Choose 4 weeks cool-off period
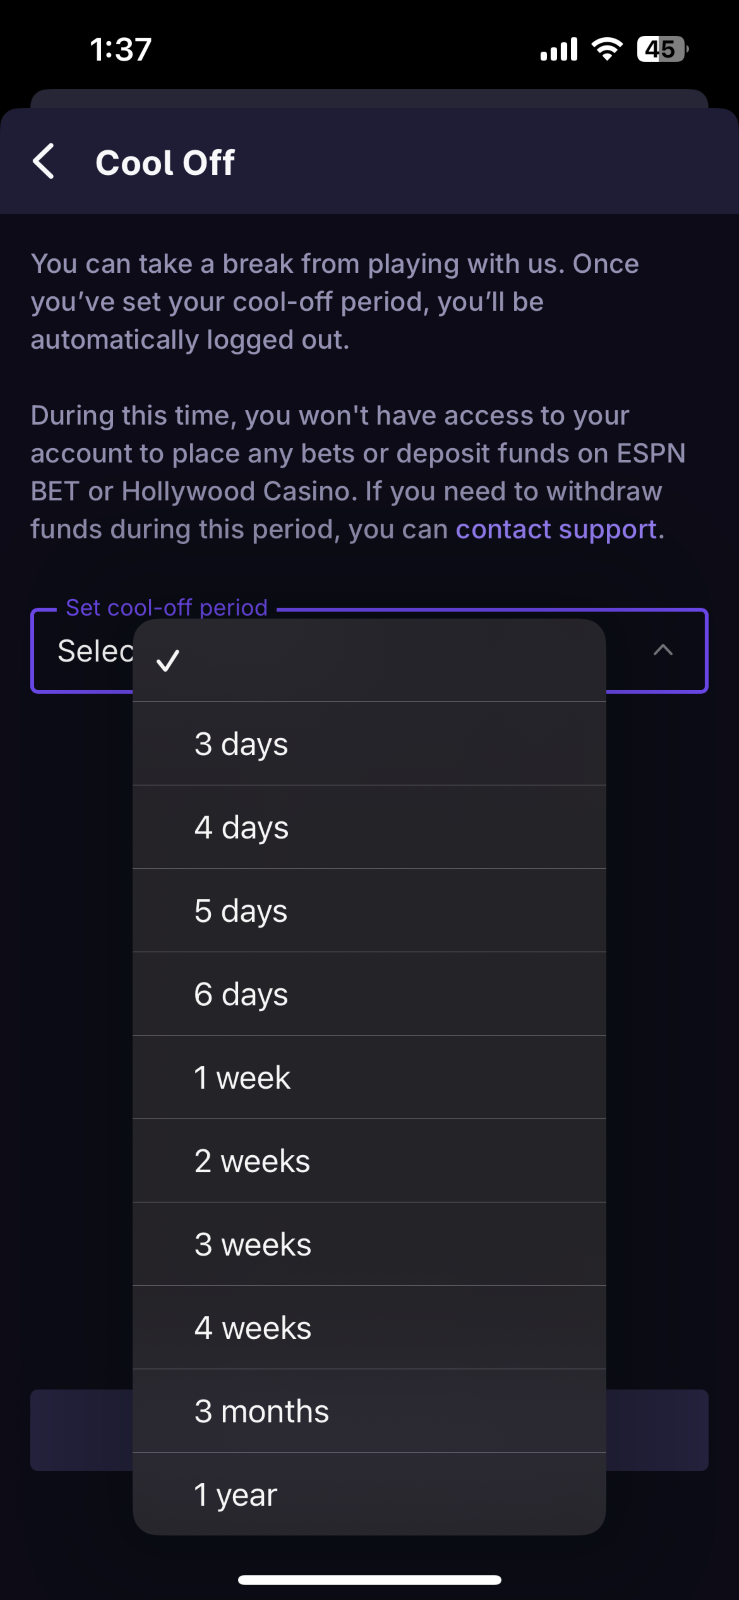 (x=369, y=1328)
